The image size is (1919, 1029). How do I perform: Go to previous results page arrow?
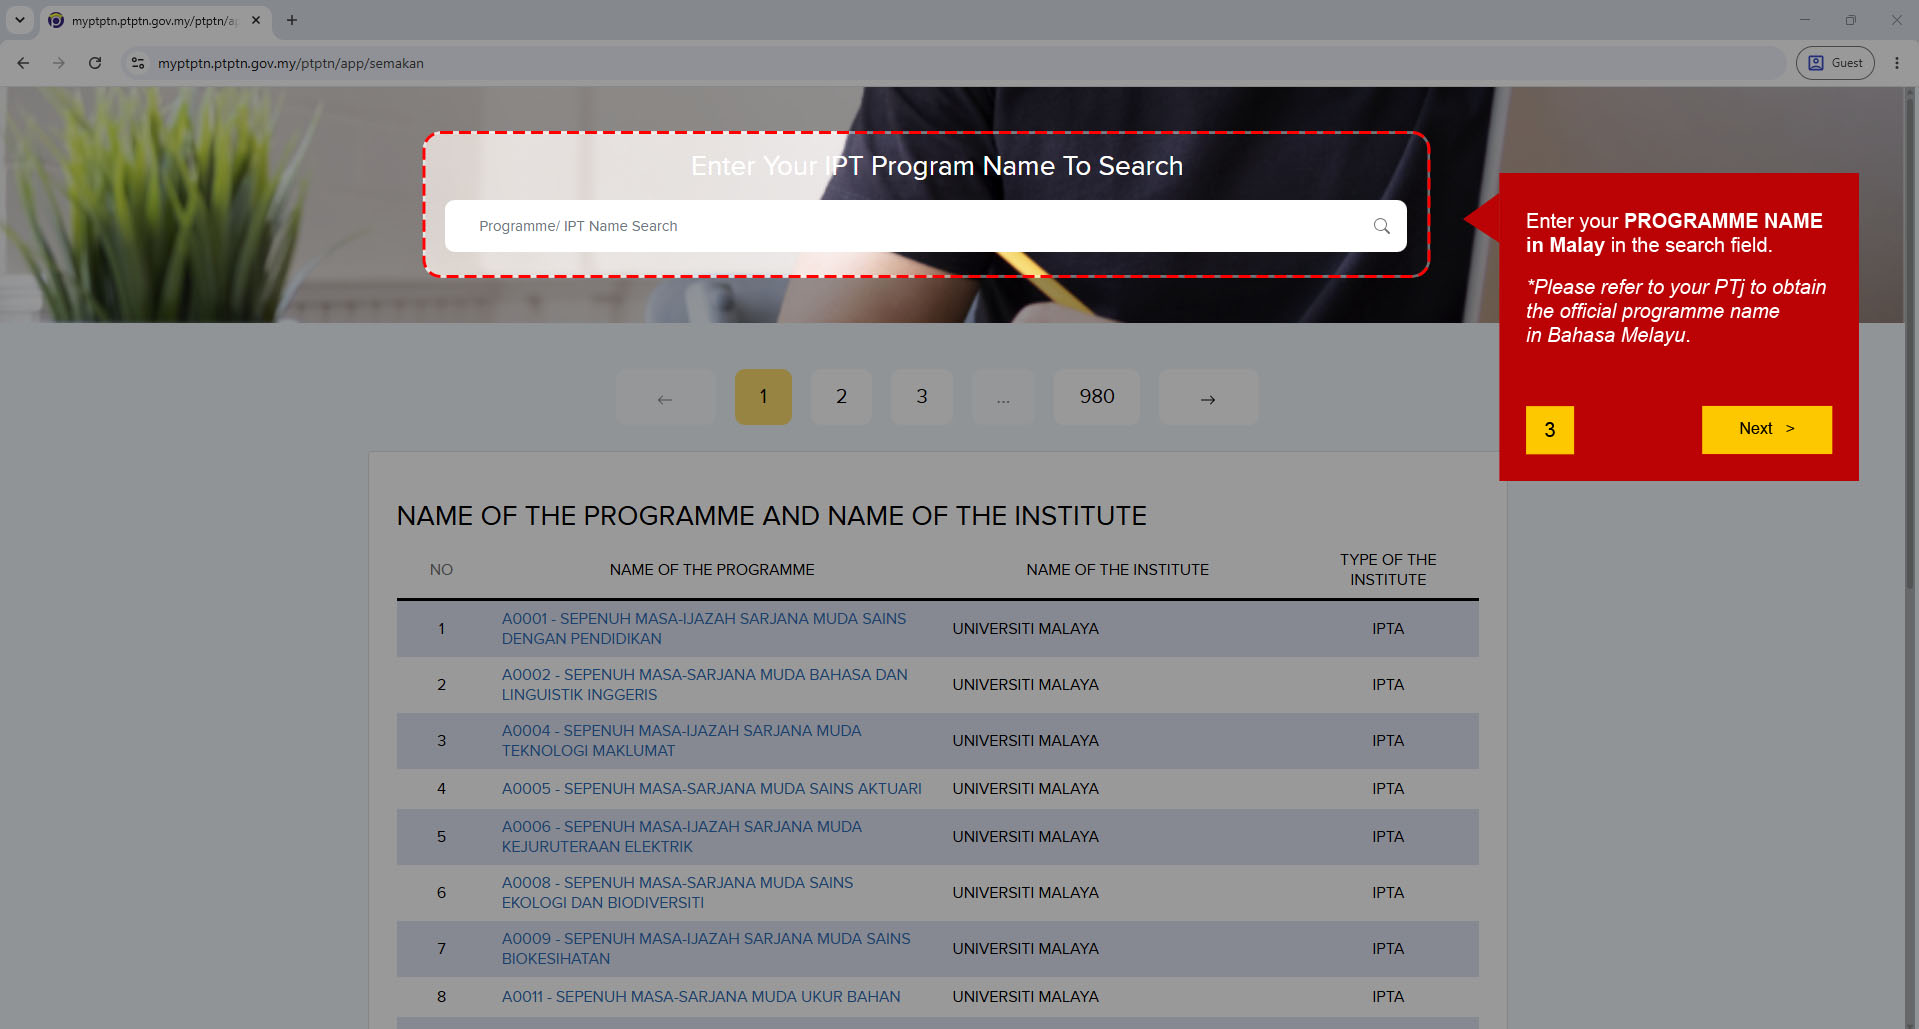665,397
